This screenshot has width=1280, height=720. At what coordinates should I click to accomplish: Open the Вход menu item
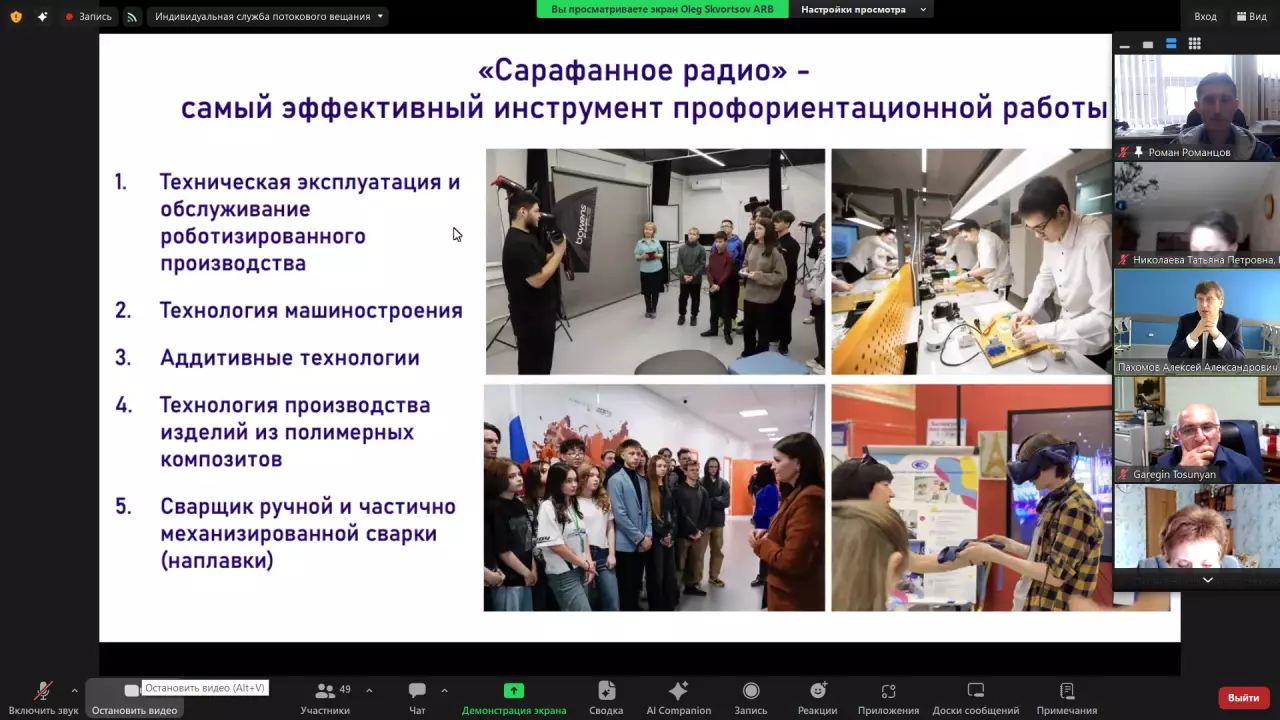(x=1205, y=17)
